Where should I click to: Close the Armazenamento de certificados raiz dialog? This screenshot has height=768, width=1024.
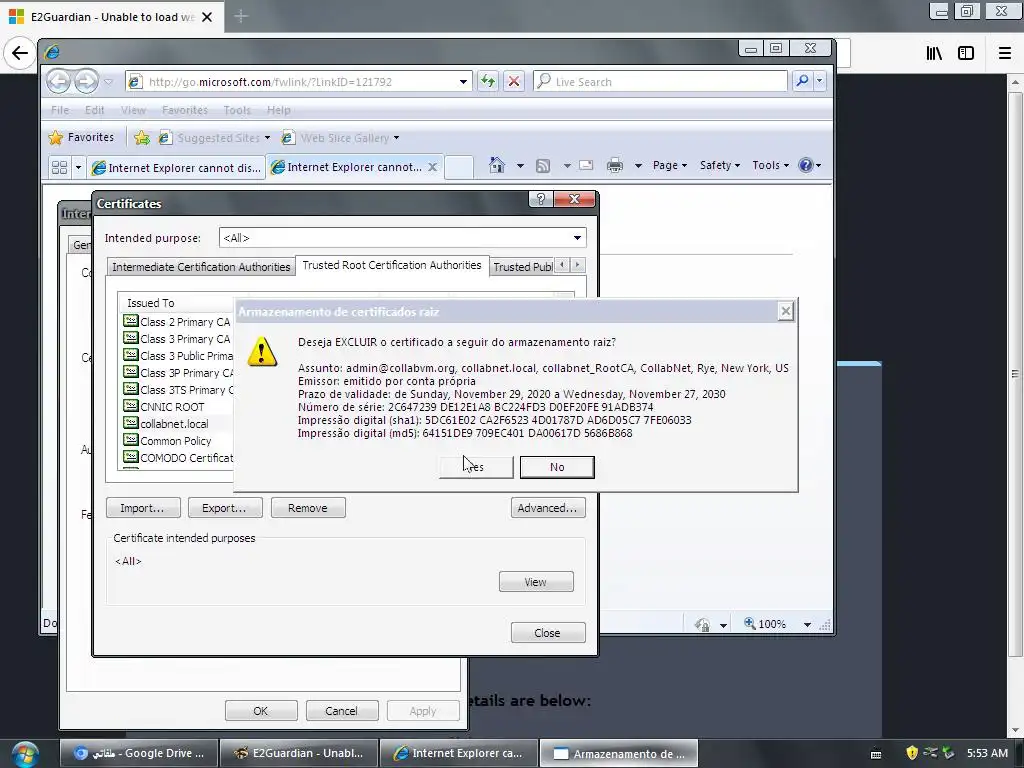click(x=786, y=312)
